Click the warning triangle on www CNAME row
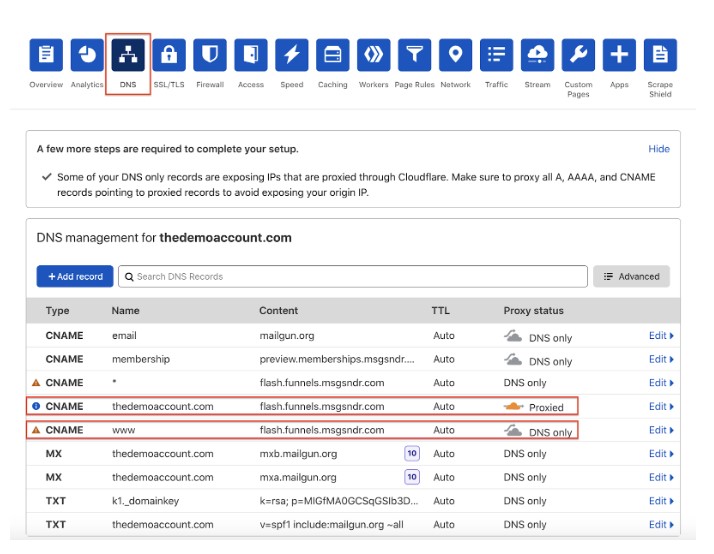This screenshot has height=554, width=714. point(36,430)
